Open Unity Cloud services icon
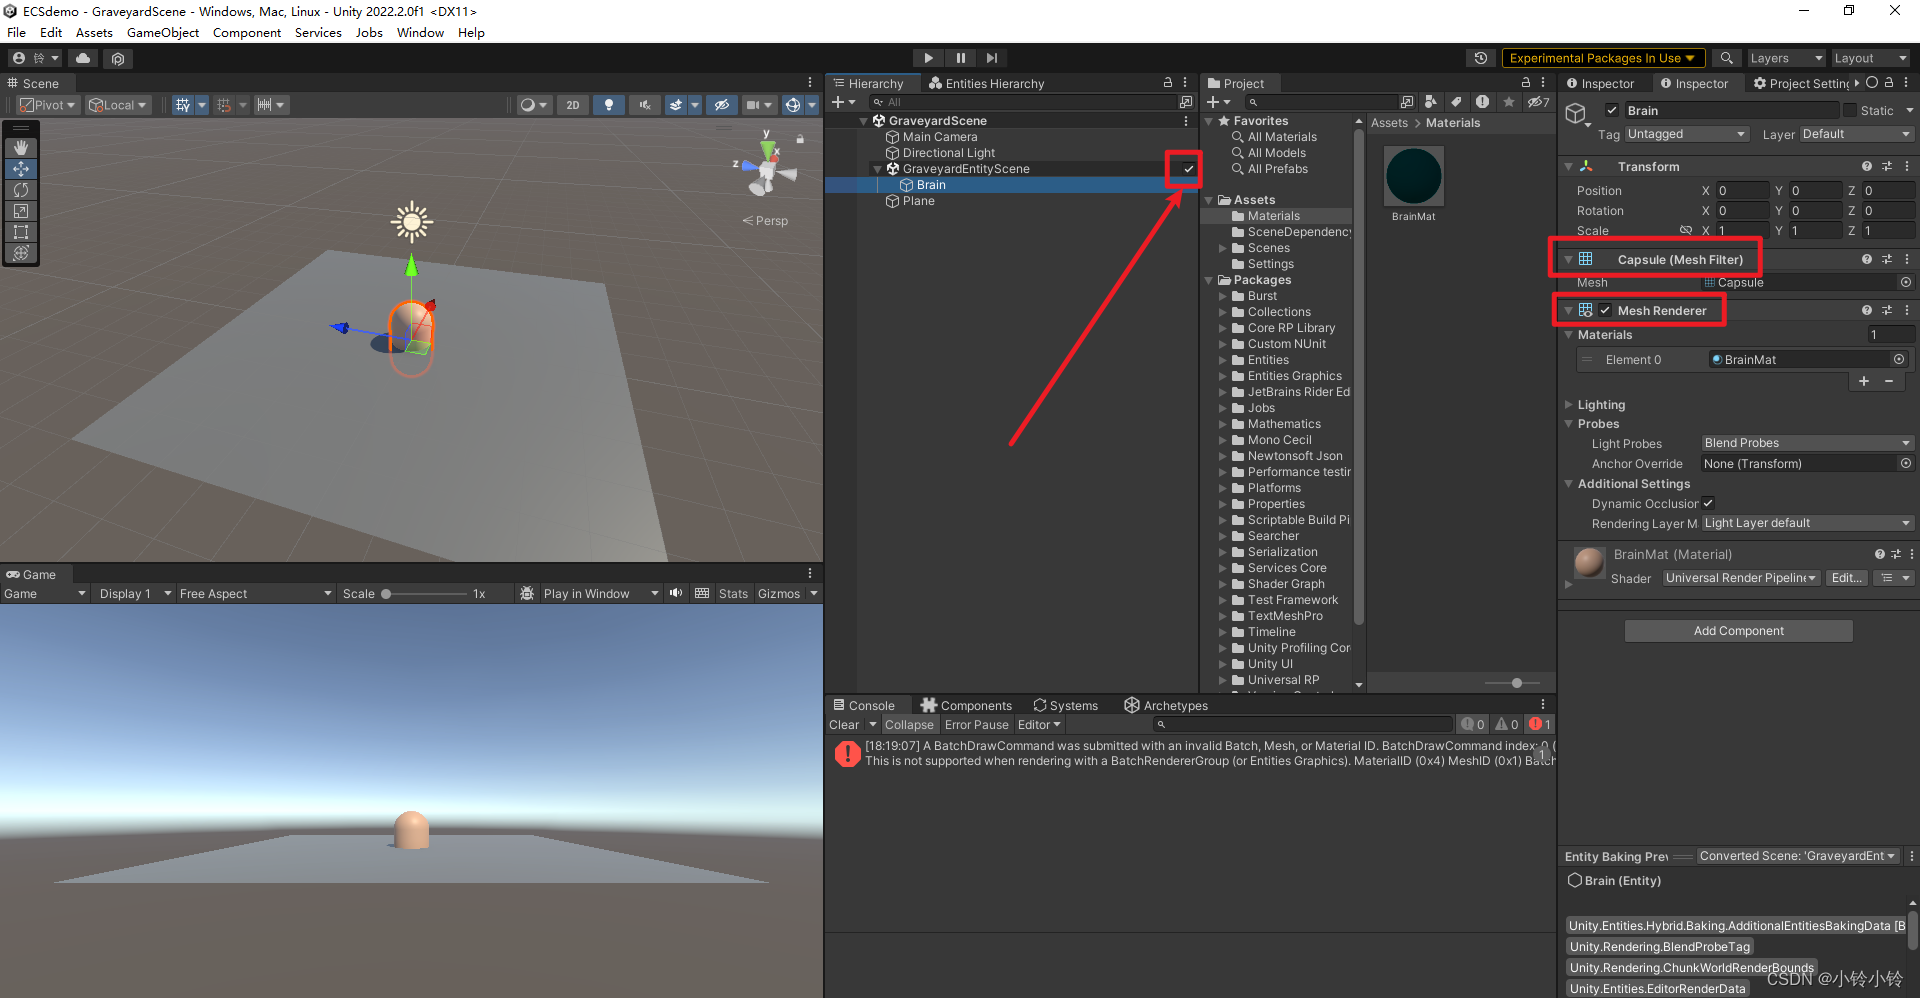 (x=83, y=58)
